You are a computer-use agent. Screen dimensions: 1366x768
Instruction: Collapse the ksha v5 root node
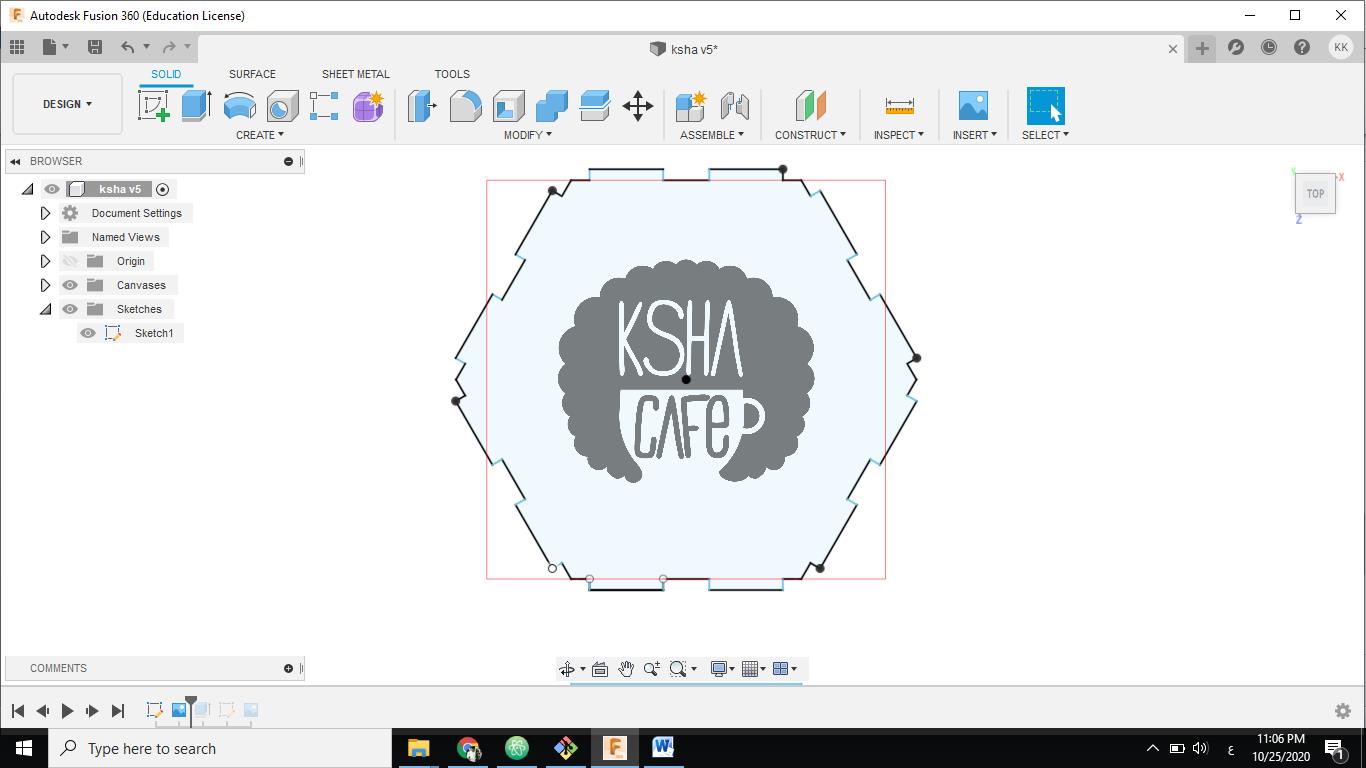(x=27, y=189)
